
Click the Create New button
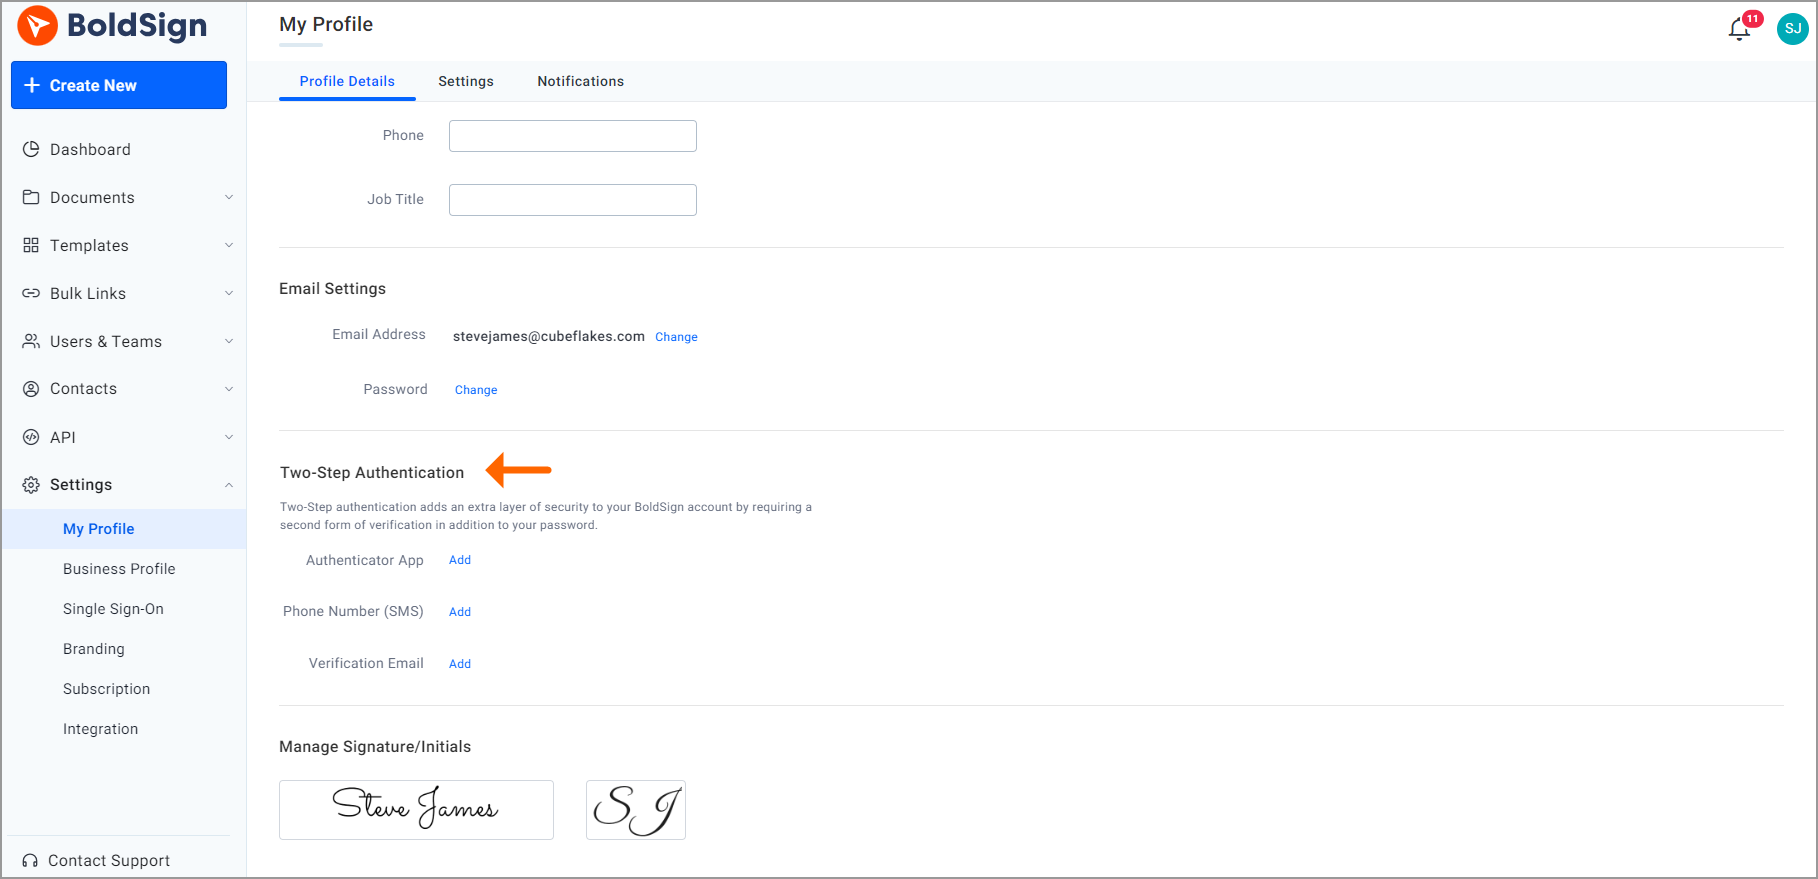pos(118,85)
